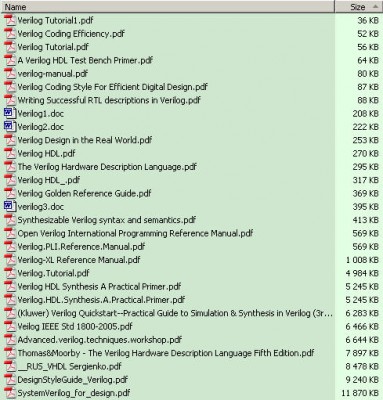Image resolution: width=383 pixels, height=400 pixels.
Task: Click the Word document icon for Verilog1.doc
Action: 10,113
